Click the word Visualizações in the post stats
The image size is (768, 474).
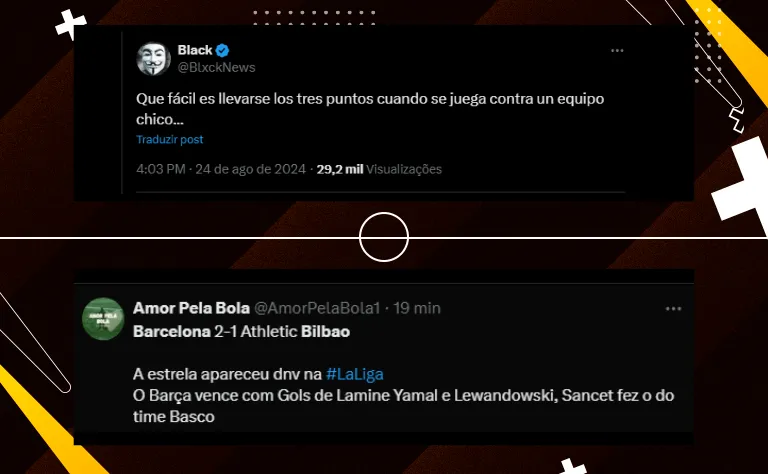pos(404,169)
